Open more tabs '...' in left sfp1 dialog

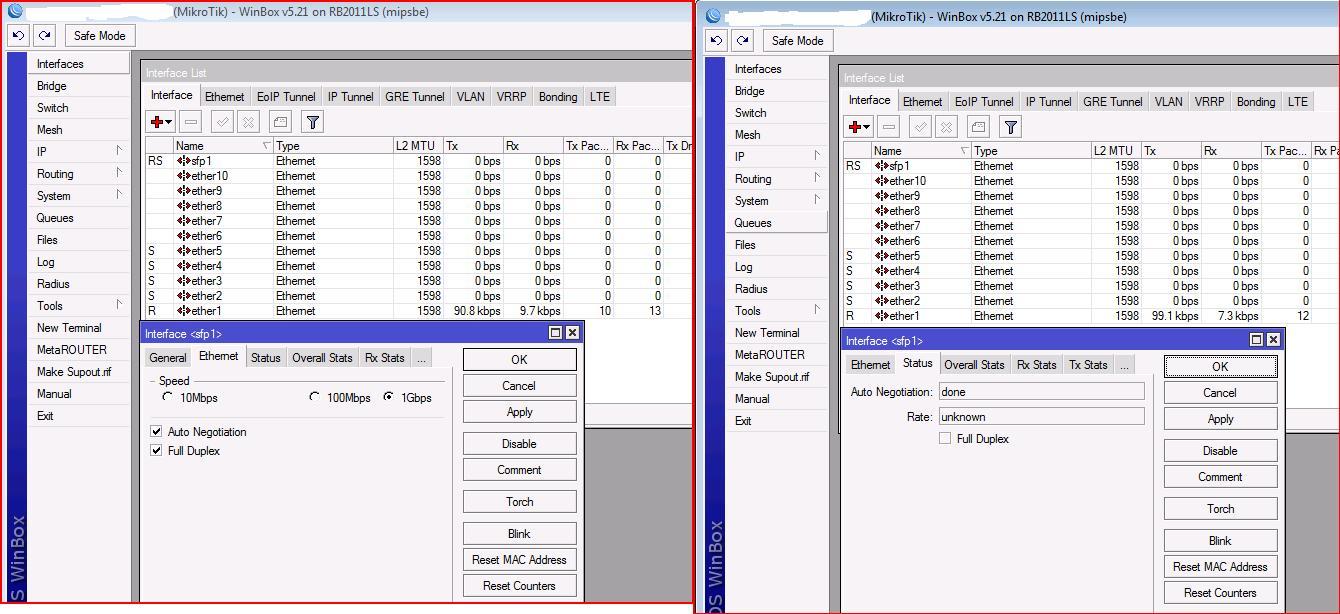422,357
